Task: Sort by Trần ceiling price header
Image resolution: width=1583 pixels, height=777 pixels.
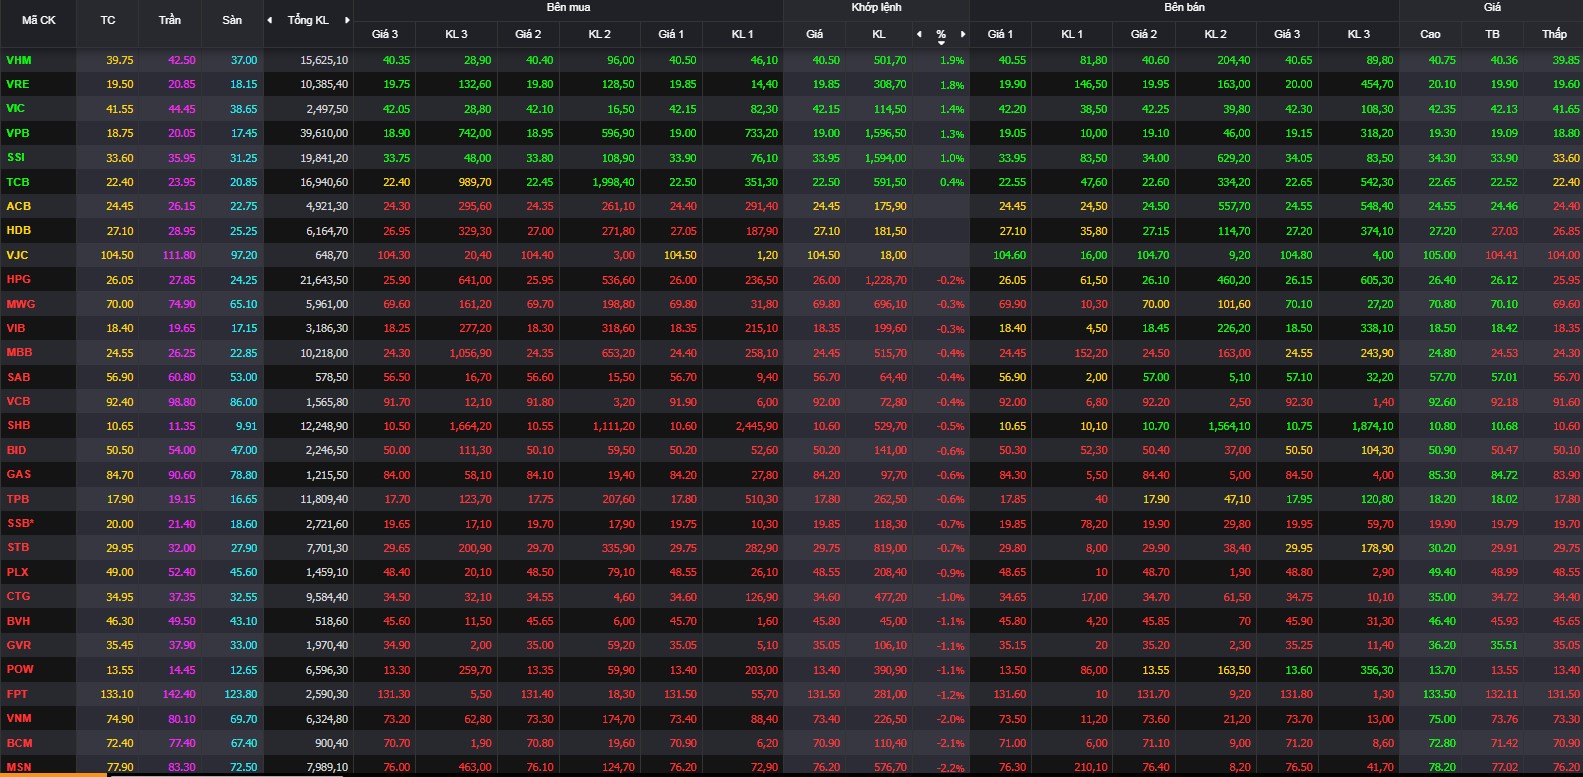Action: (170, 20)
